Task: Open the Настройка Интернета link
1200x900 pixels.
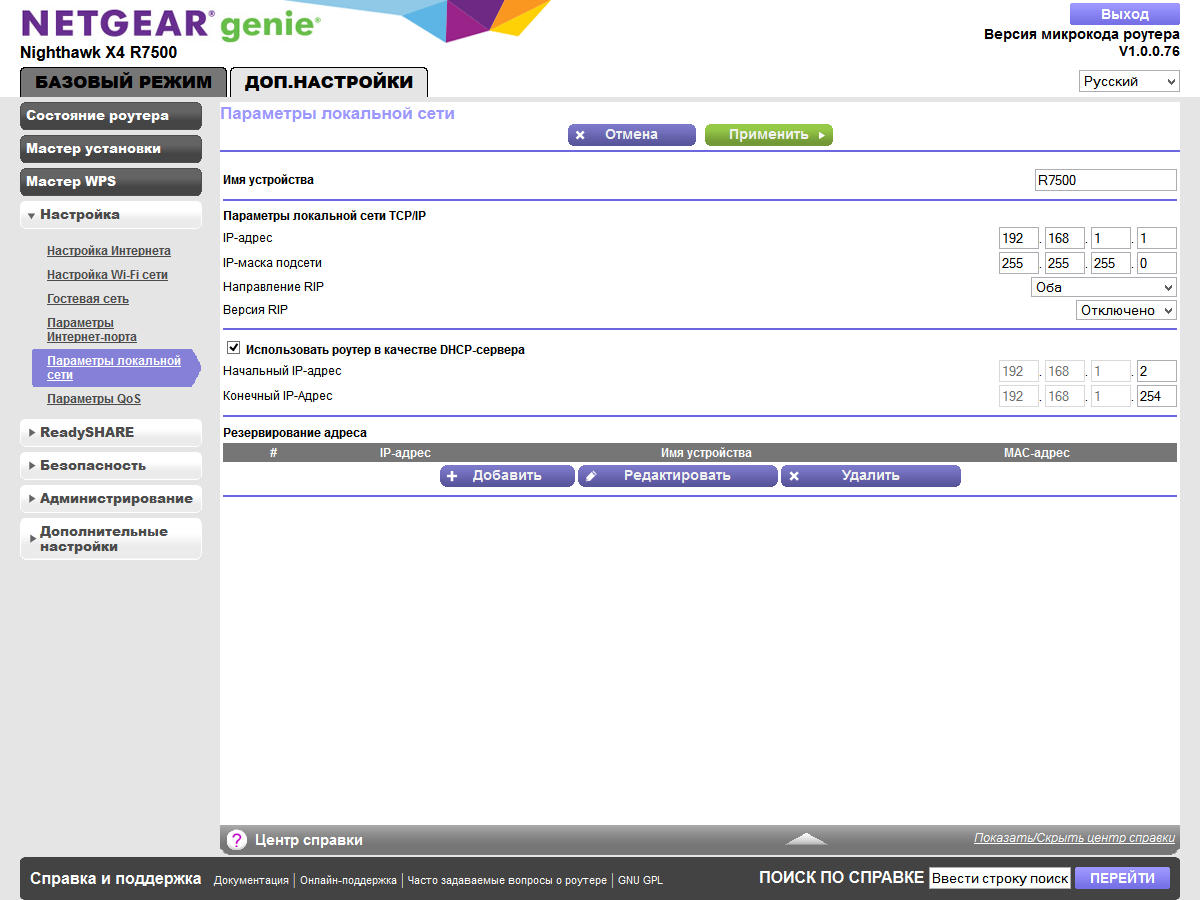Action: [109, 251]
